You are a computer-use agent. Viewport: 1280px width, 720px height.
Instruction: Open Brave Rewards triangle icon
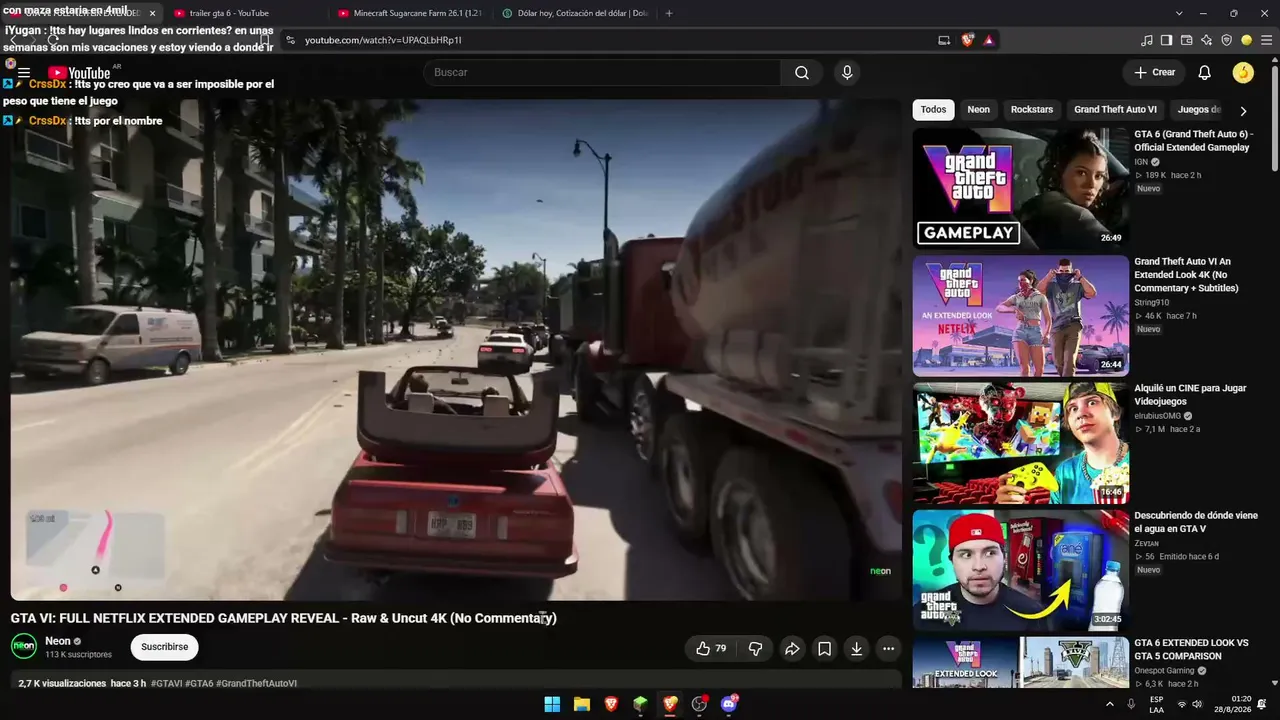pos(989,40)
